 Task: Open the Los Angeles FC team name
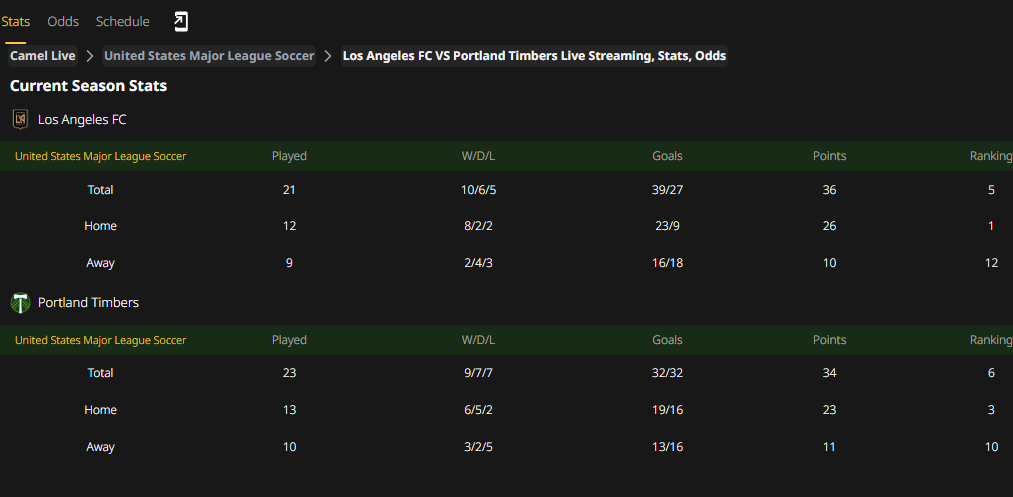[82, 120]
